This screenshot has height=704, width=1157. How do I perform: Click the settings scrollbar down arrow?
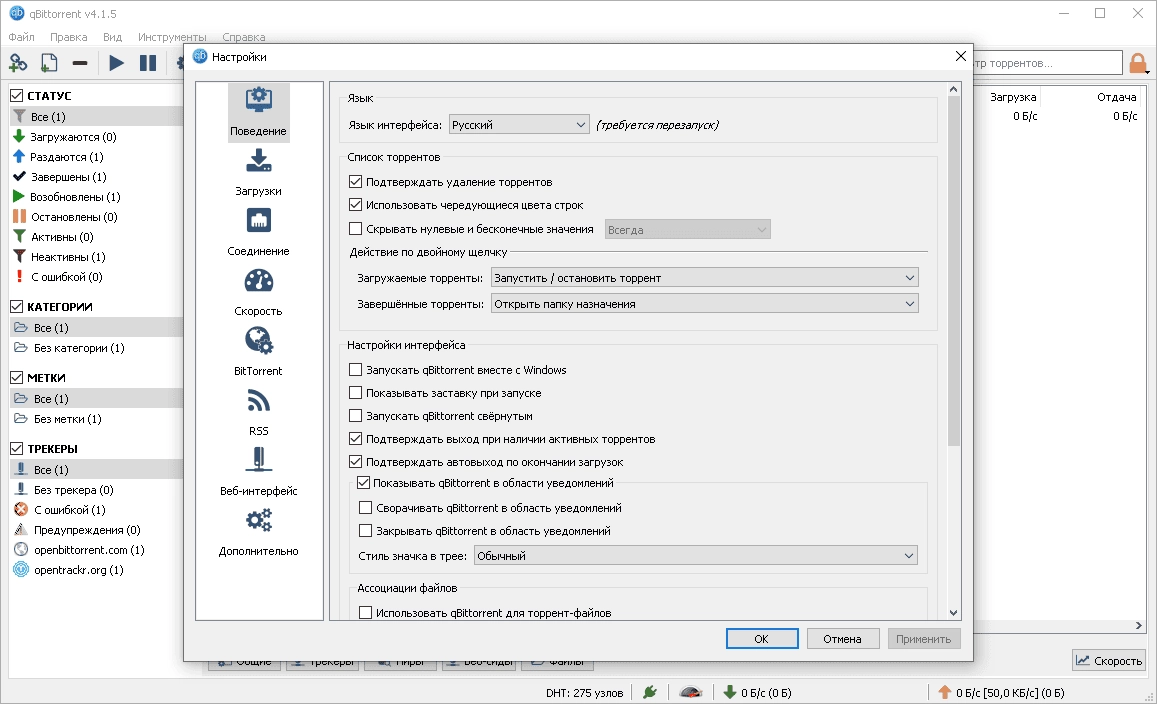coord(953,612)
